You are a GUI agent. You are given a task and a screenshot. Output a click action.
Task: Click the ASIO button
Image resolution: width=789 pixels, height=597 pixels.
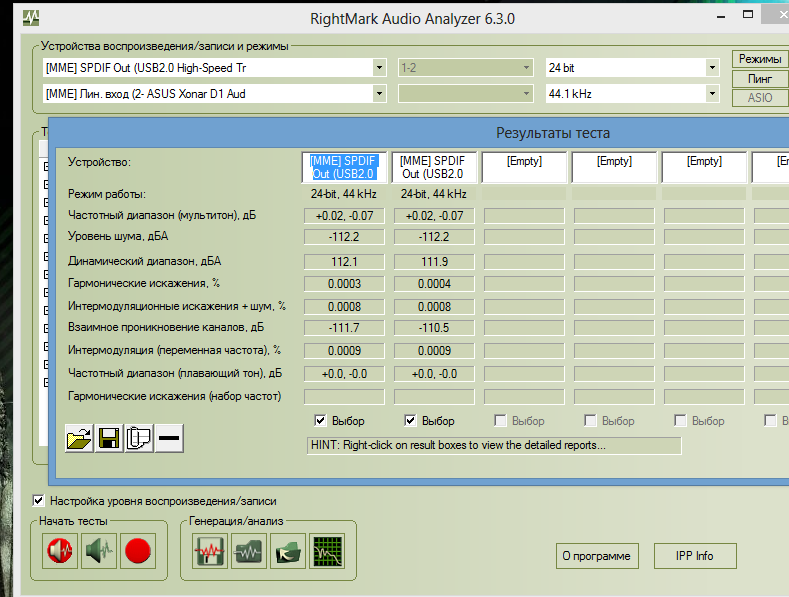(760, 98)
